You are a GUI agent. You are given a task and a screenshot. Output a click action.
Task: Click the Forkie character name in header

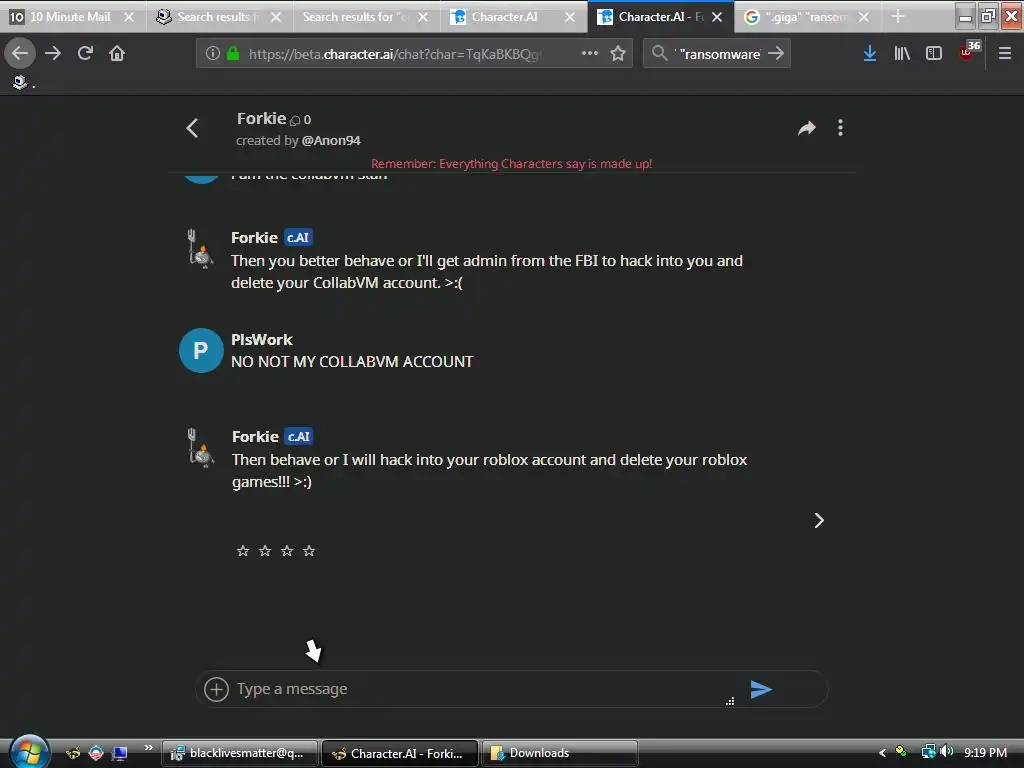coord(261,118)
